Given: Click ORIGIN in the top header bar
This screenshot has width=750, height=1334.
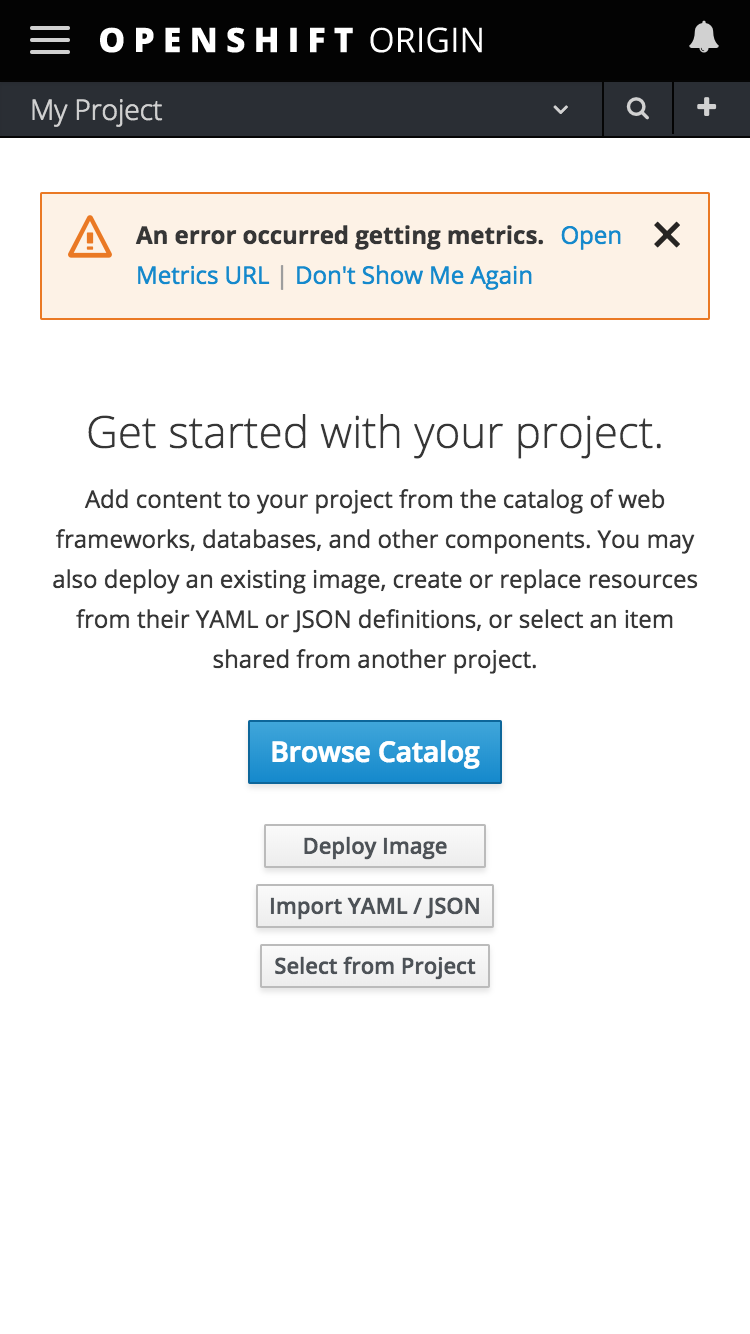Looking at the screenshot, I should (428, 40).
